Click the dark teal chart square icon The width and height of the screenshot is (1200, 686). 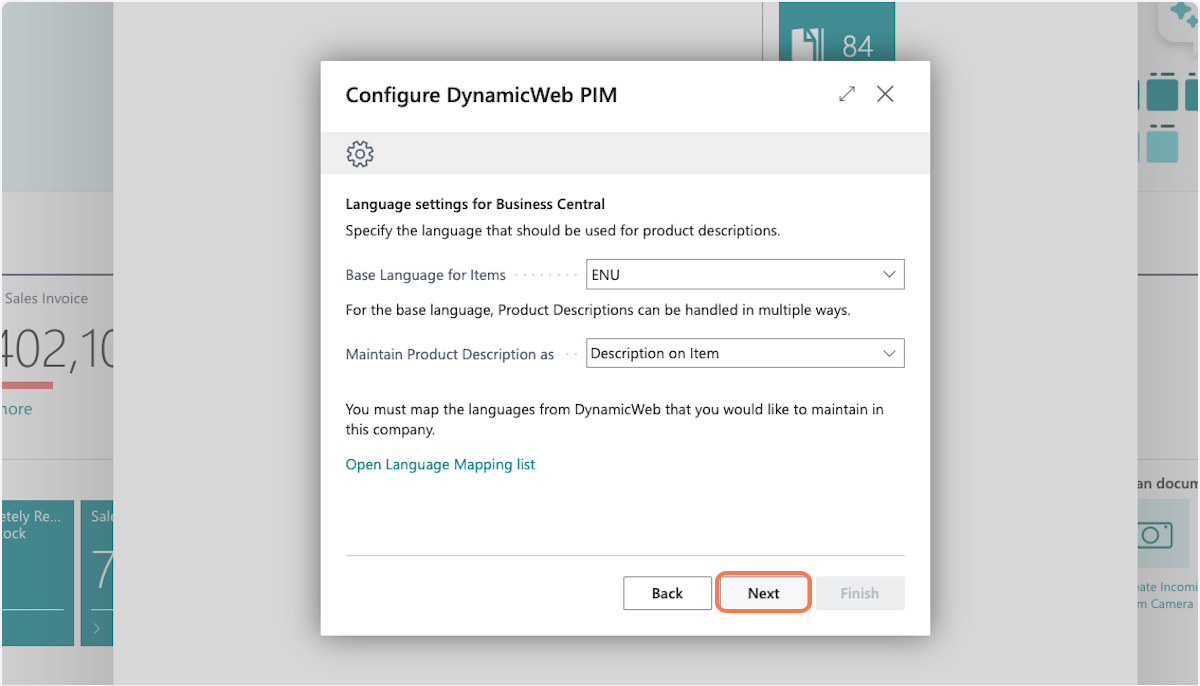pyautogui.click(x=1161, y=93)
